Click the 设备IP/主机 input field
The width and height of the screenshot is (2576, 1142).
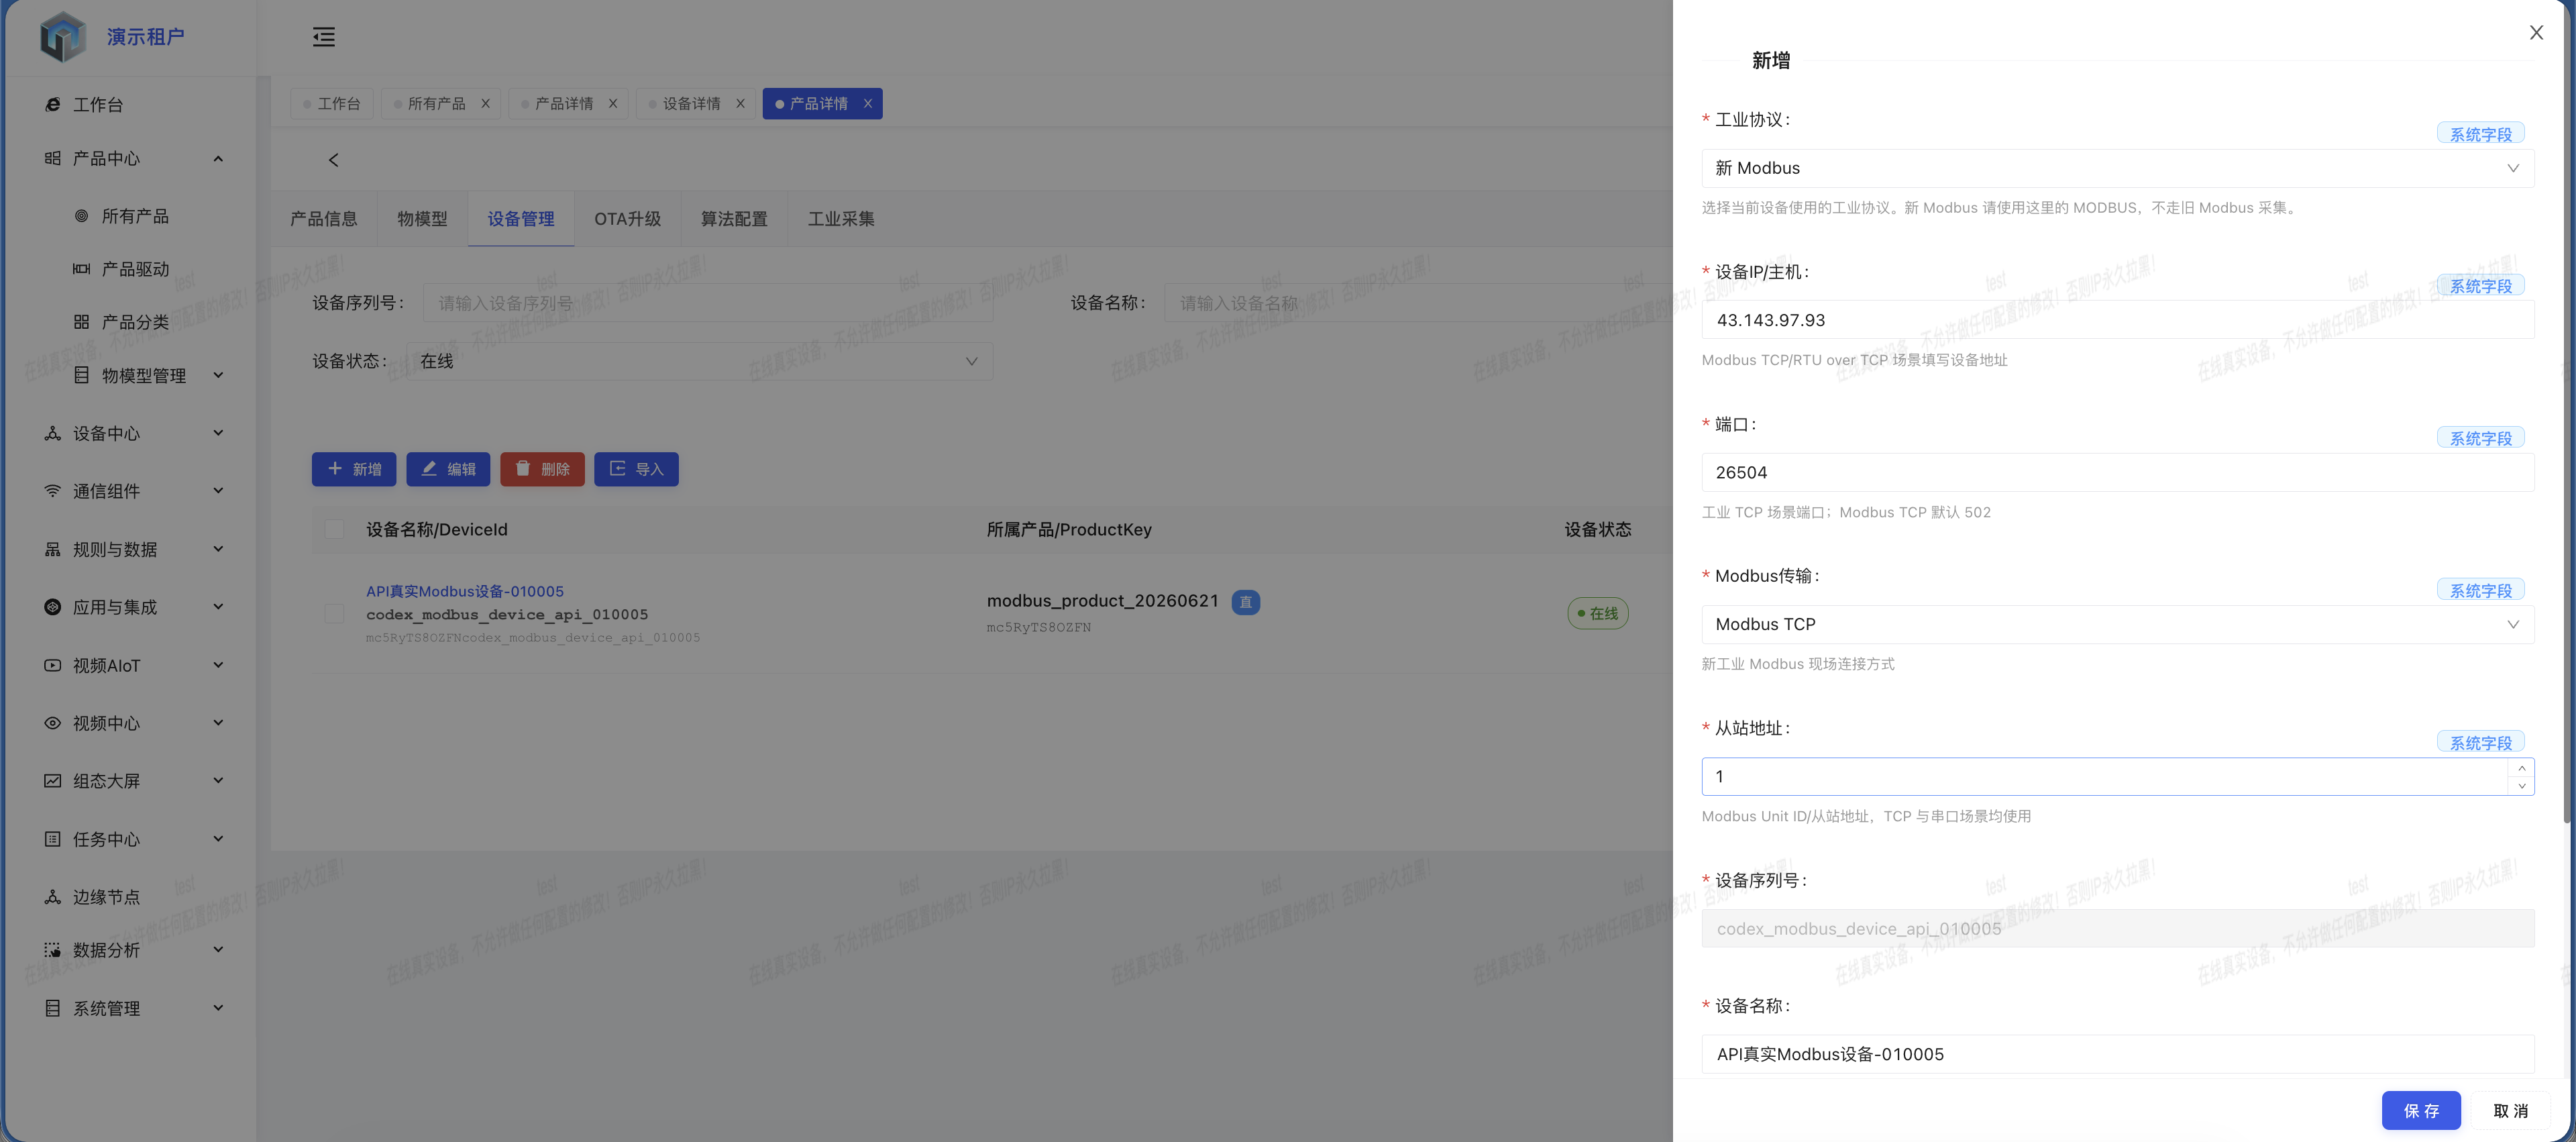tap(2117, 320)
